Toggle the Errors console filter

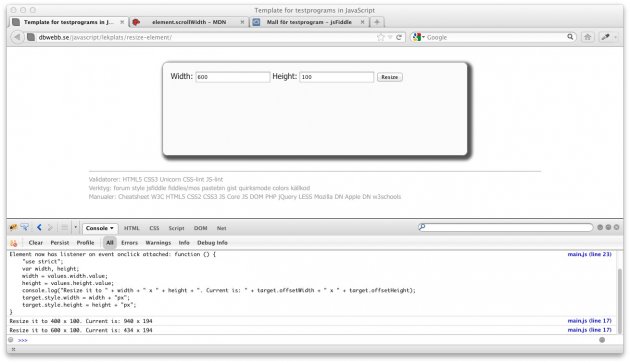pos(129,243)
